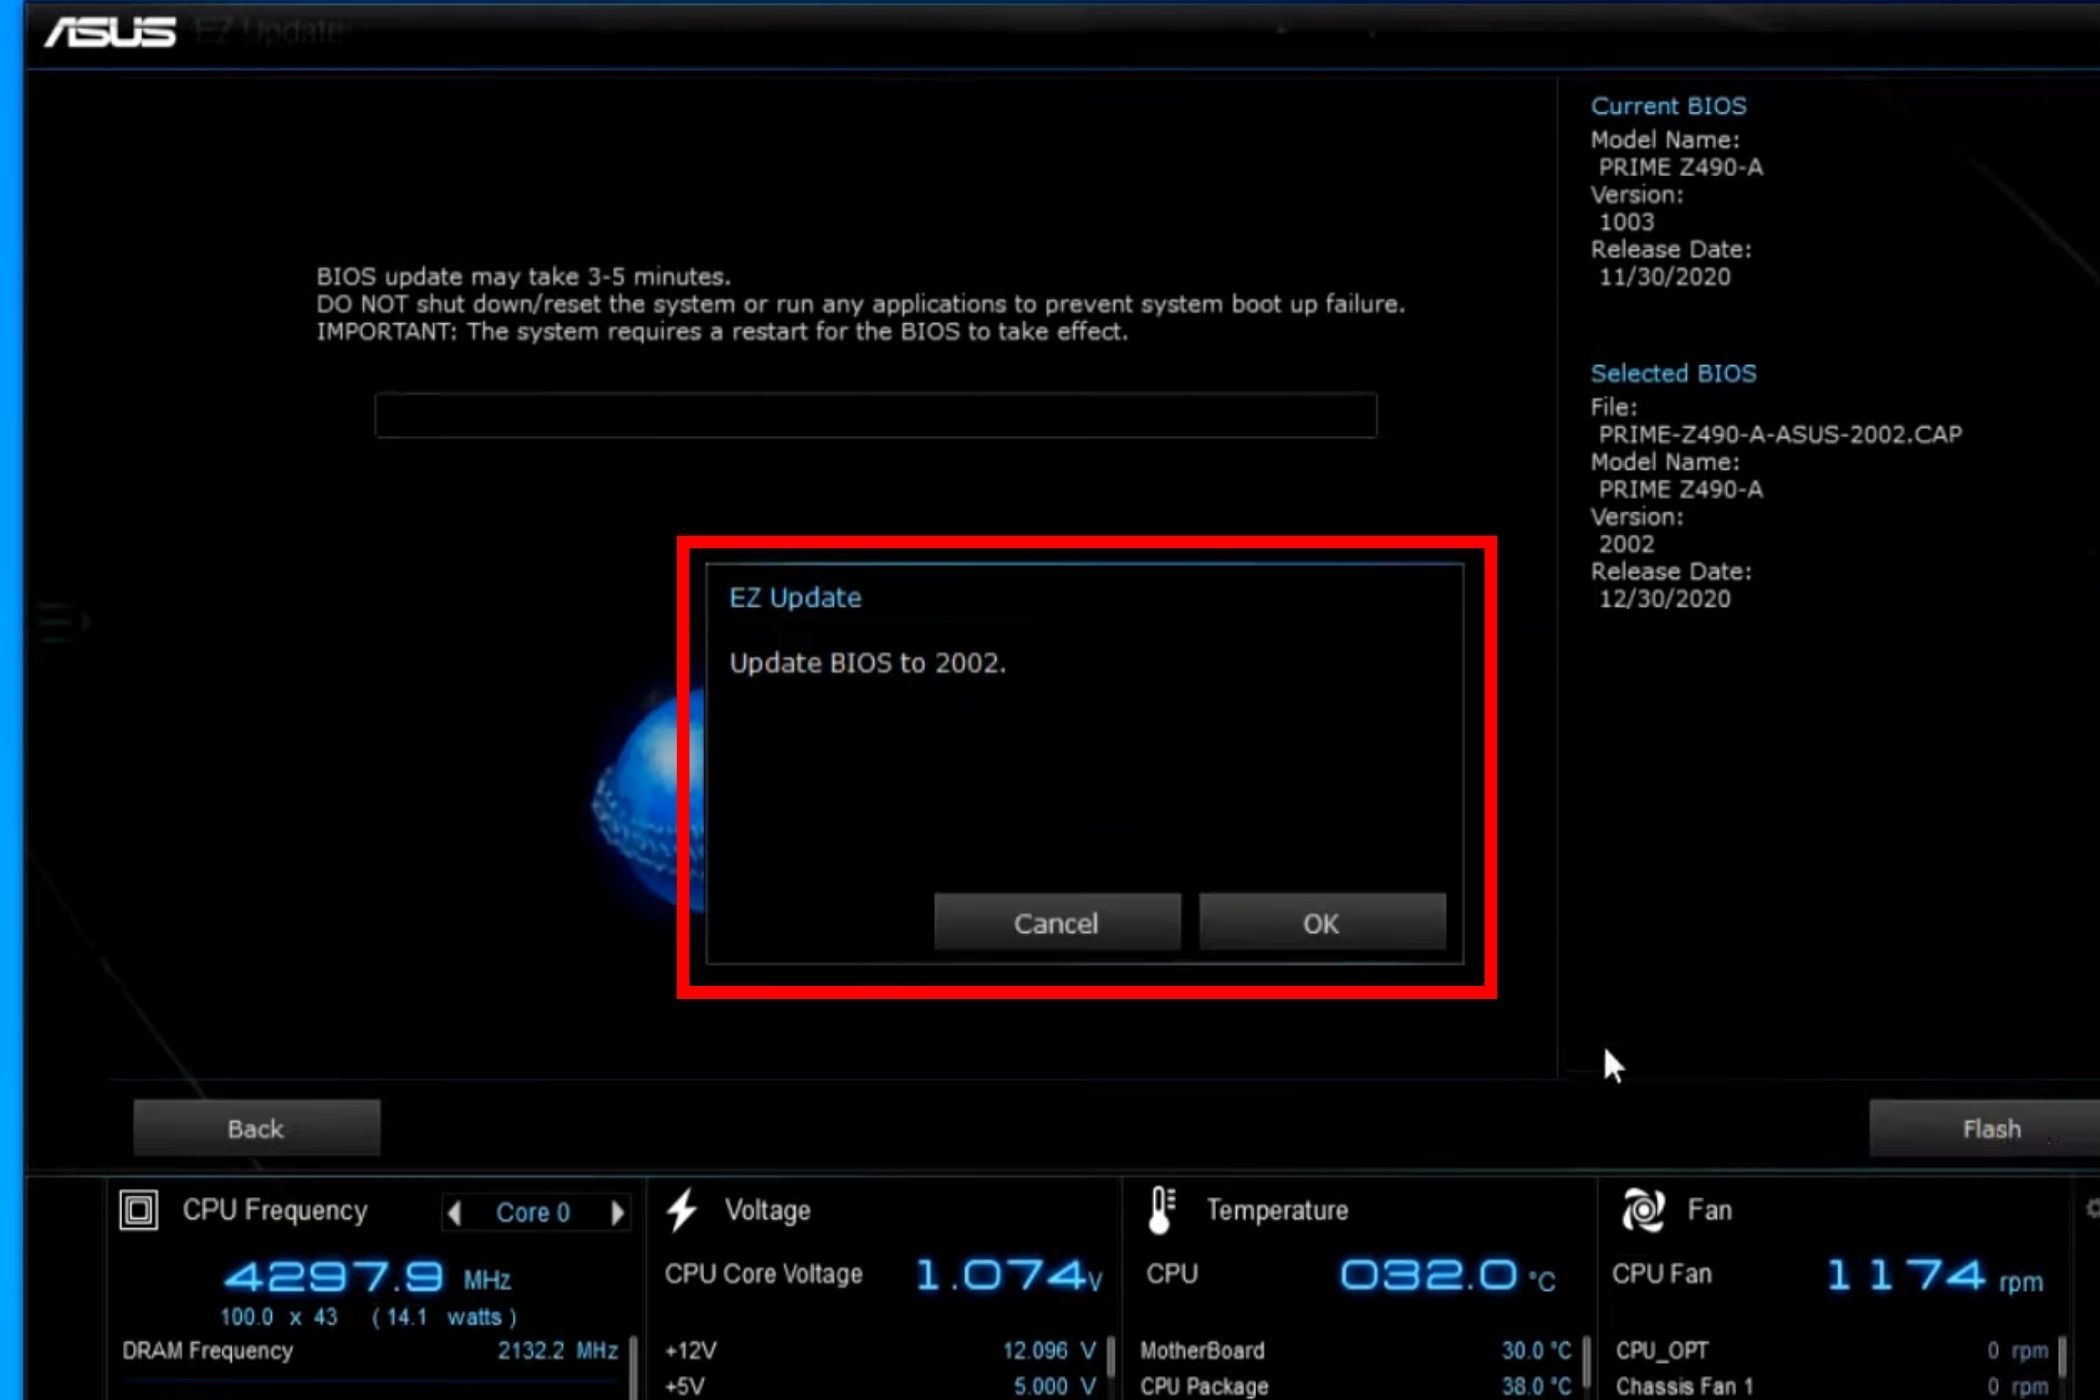Select previous CPU core with left arrow

455,1213
